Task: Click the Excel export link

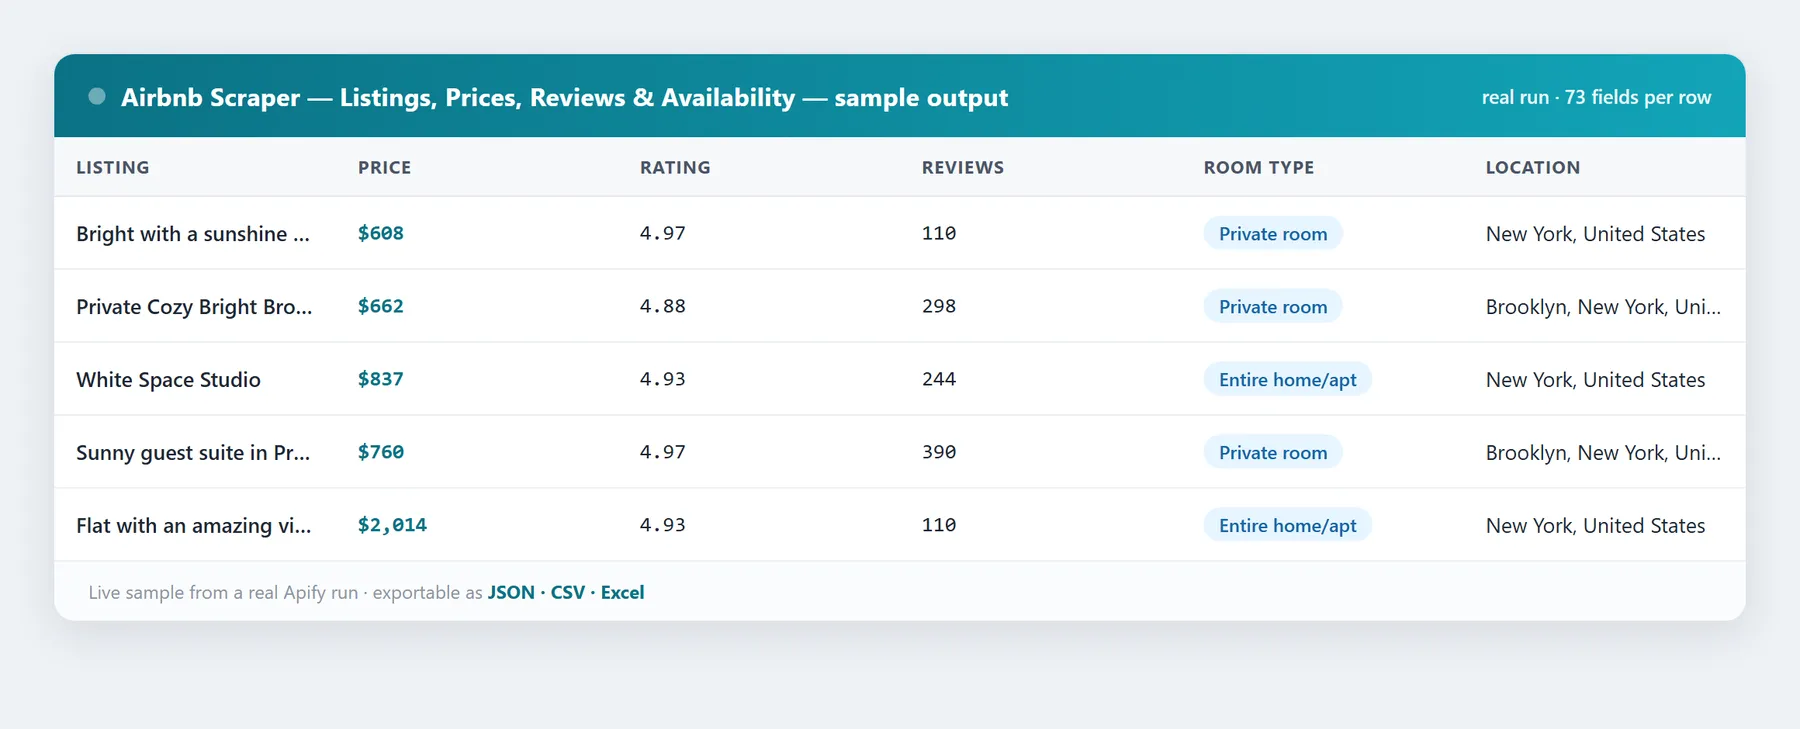Action: 622,592
